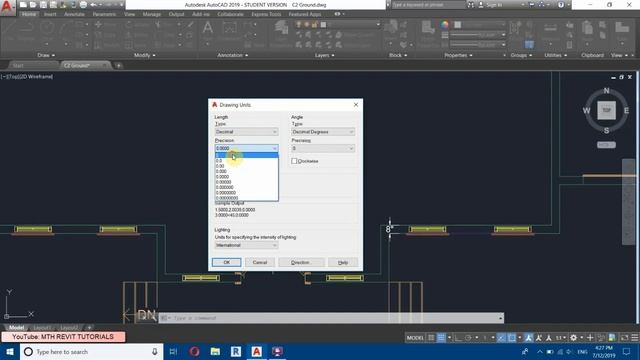
Task: Click the Match Properties icon in Properties panel
Action: point(428,28)
